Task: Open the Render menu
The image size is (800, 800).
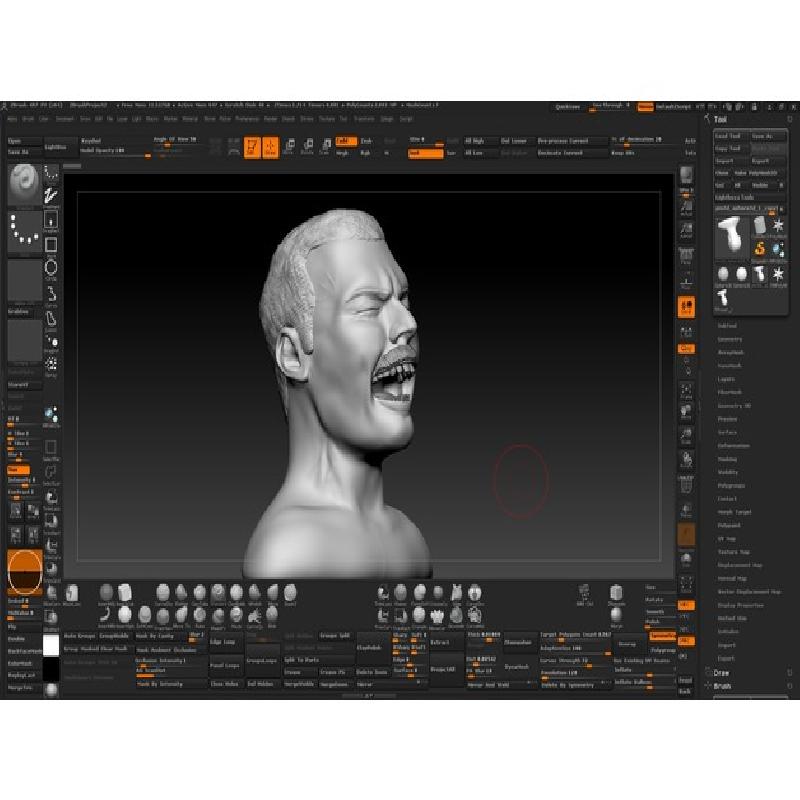Action: pos(270,119)
